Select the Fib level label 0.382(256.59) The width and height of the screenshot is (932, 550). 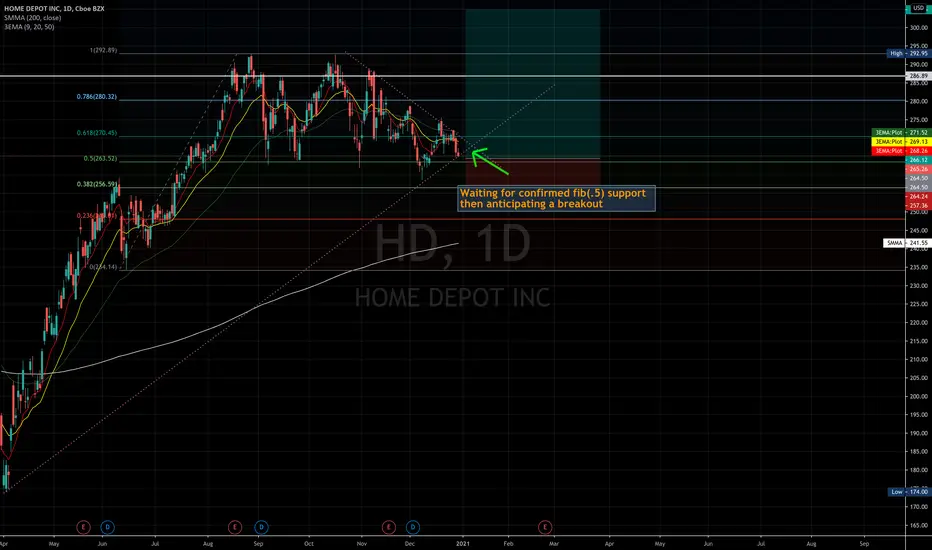pos(96,184)
